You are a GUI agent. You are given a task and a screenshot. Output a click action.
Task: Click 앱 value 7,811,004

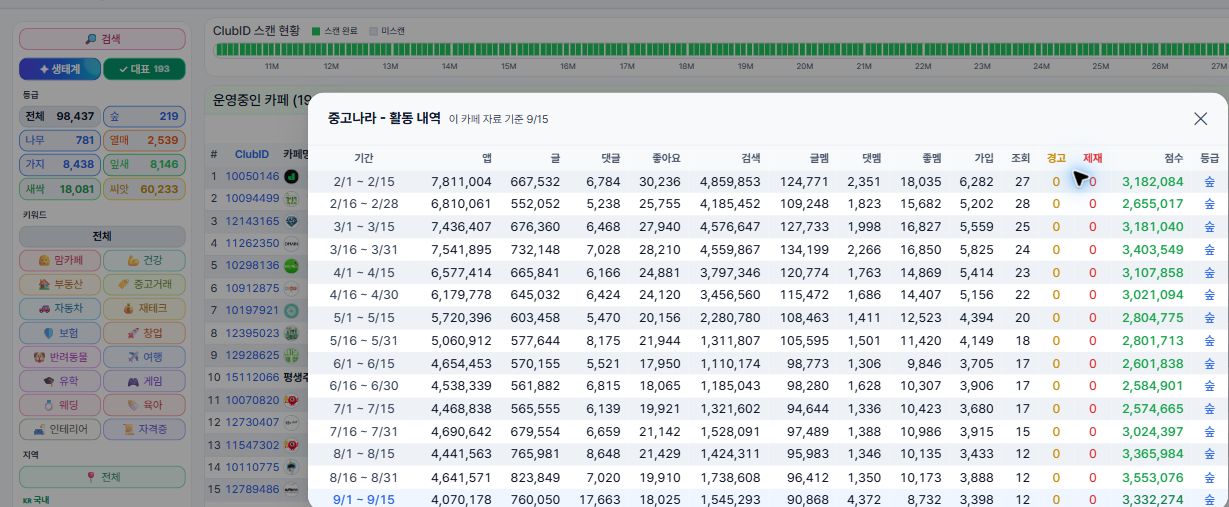[461, 182]
